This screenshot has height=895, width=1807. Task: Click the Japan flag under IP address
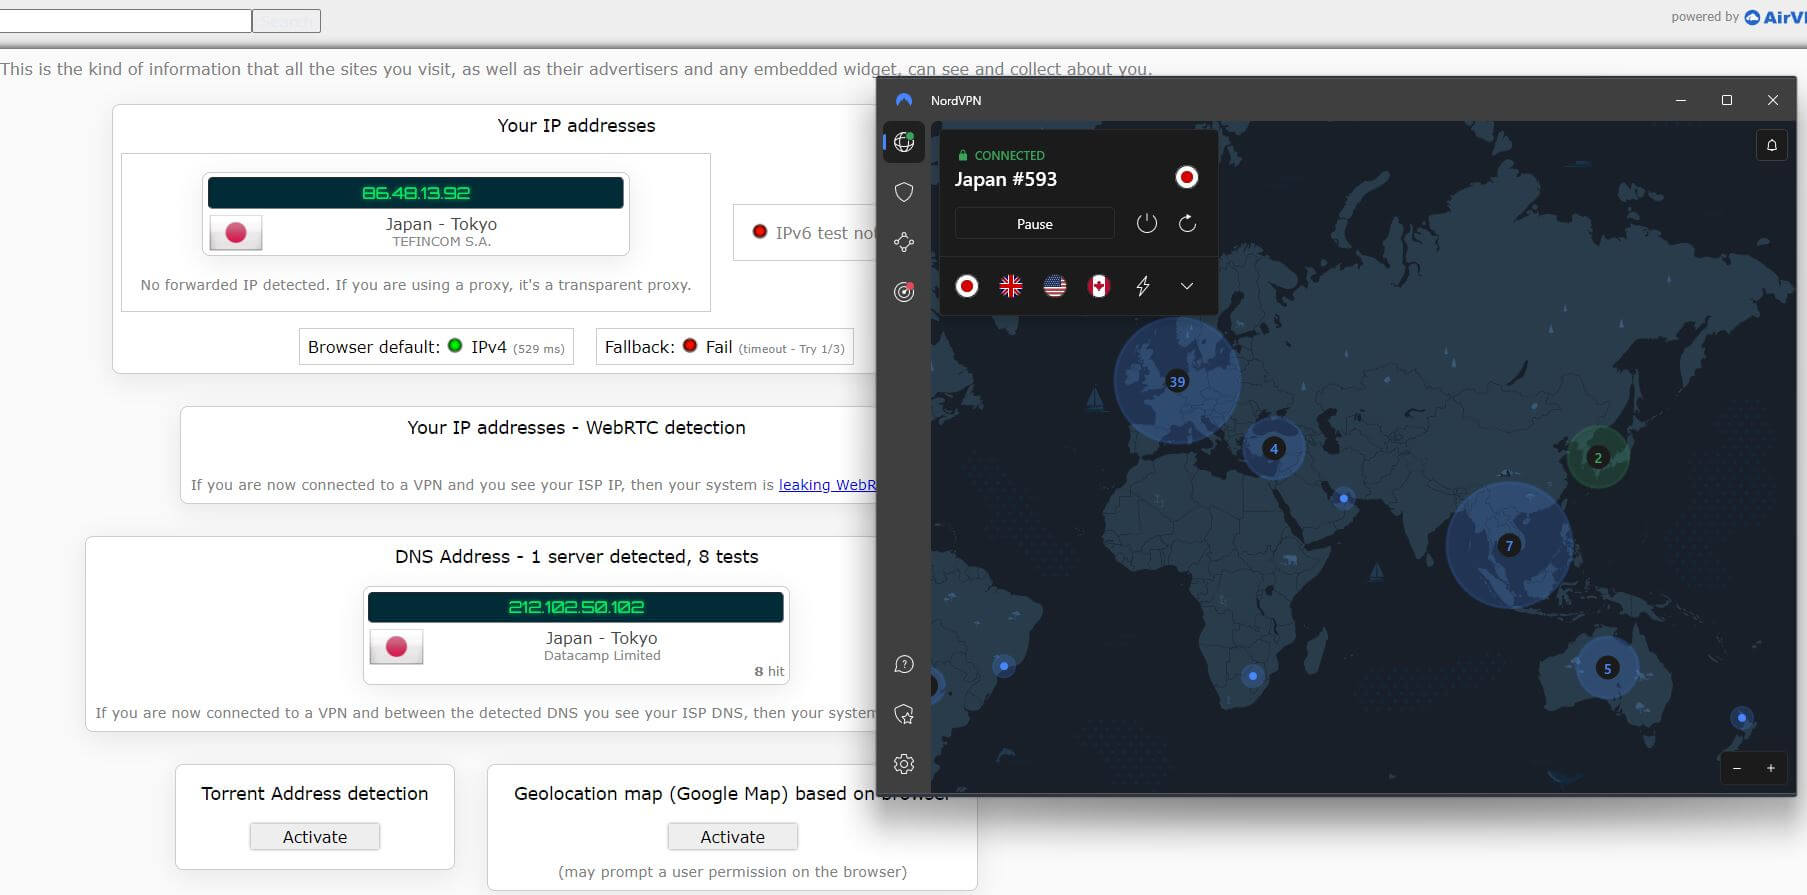236,233
